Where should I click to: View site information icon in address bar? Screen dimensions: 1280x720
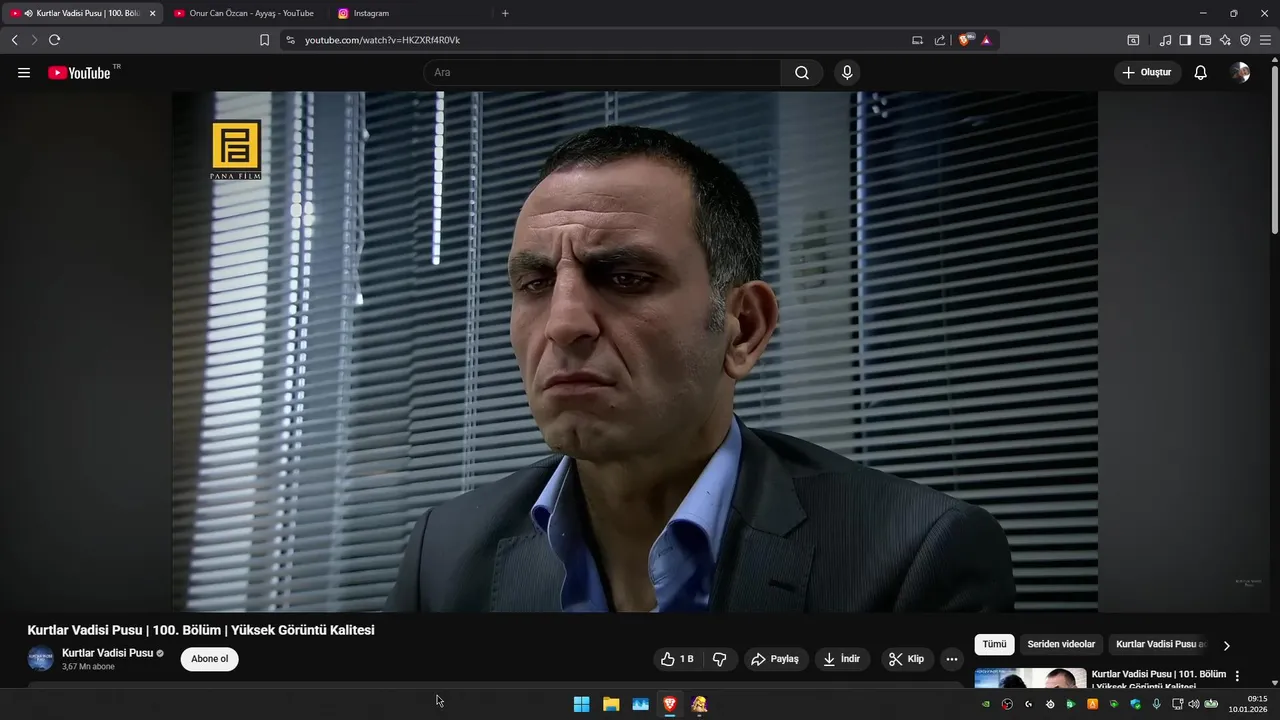click(x=291, y=40)
